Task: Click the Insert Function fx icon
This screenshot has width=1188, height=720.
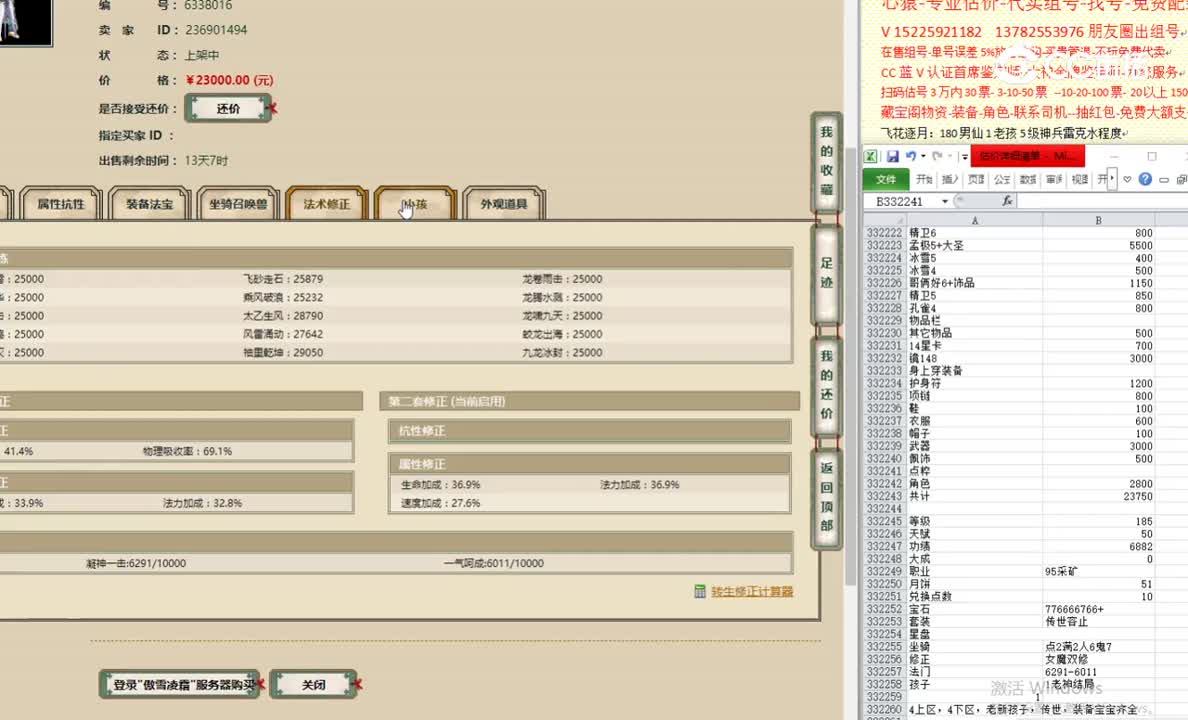Action: [1009, 201]
